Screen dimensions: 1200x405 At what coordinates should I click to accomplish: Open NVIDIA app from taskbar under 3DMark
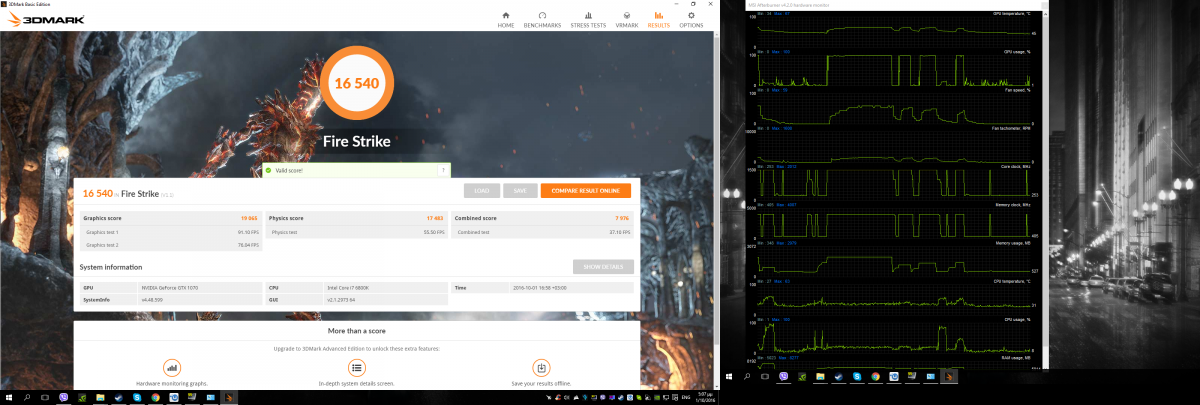(82, 398)
